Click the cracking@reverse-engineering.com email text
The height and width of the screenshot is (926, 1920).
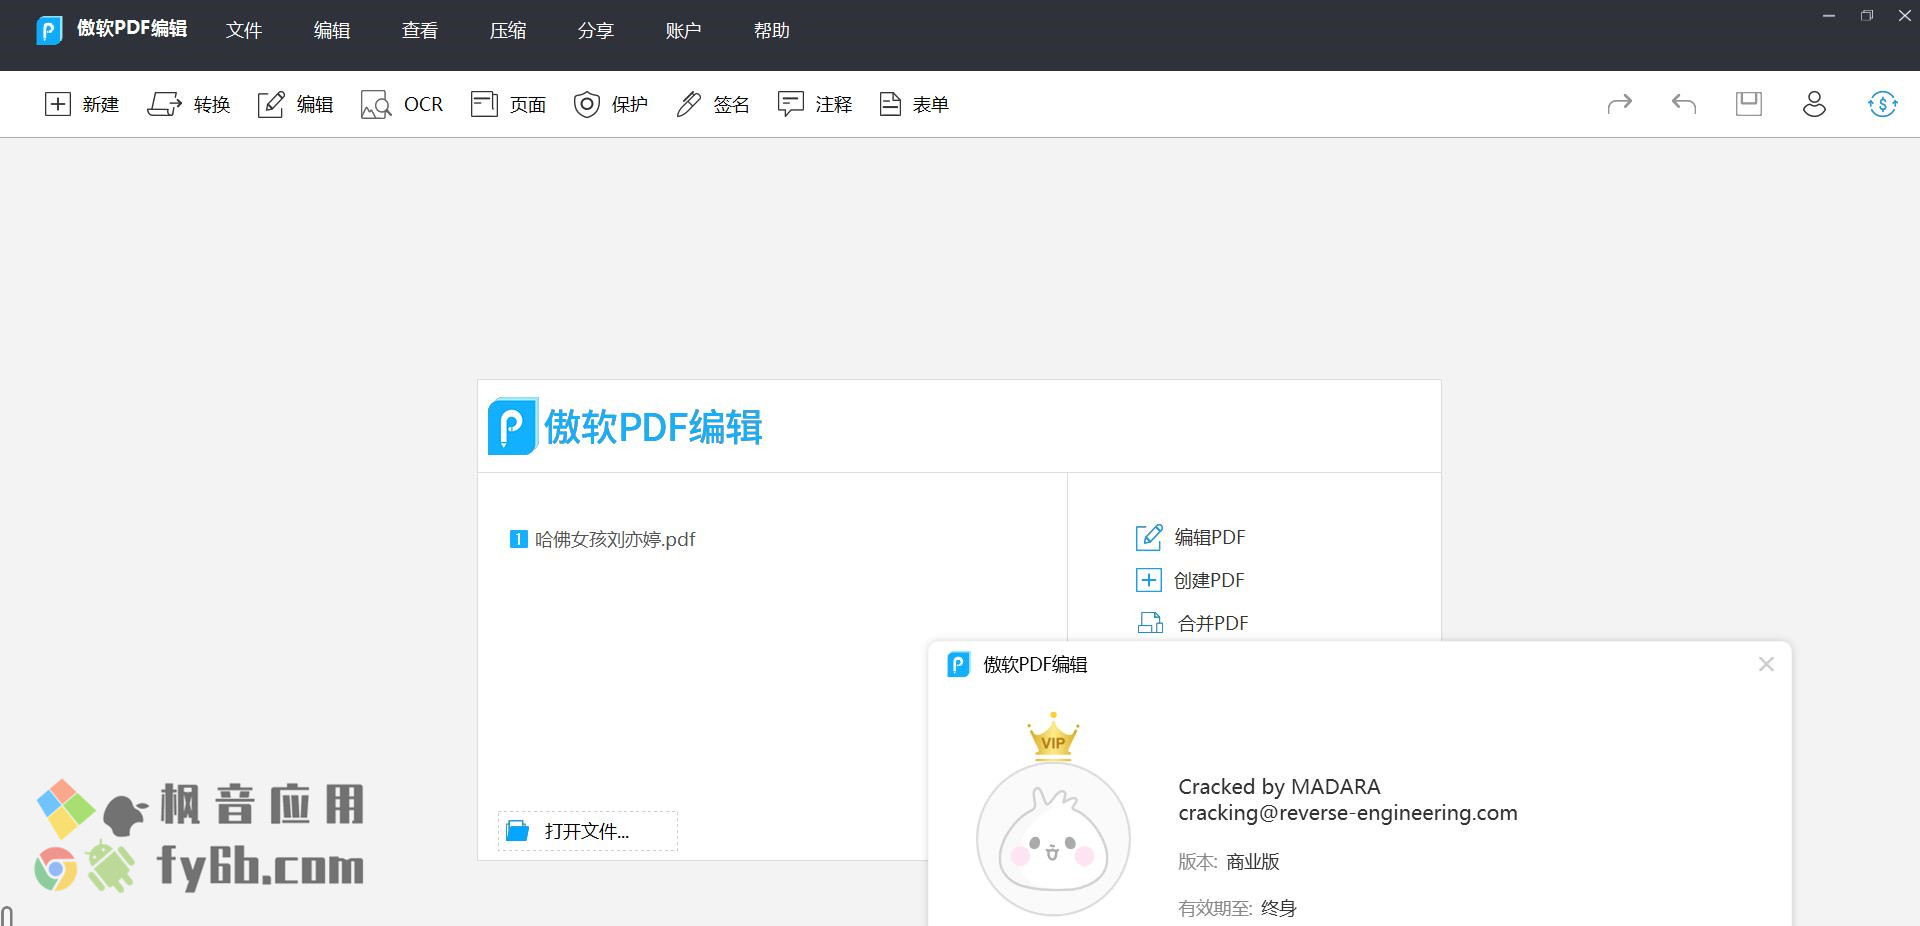pos(1348,813)
